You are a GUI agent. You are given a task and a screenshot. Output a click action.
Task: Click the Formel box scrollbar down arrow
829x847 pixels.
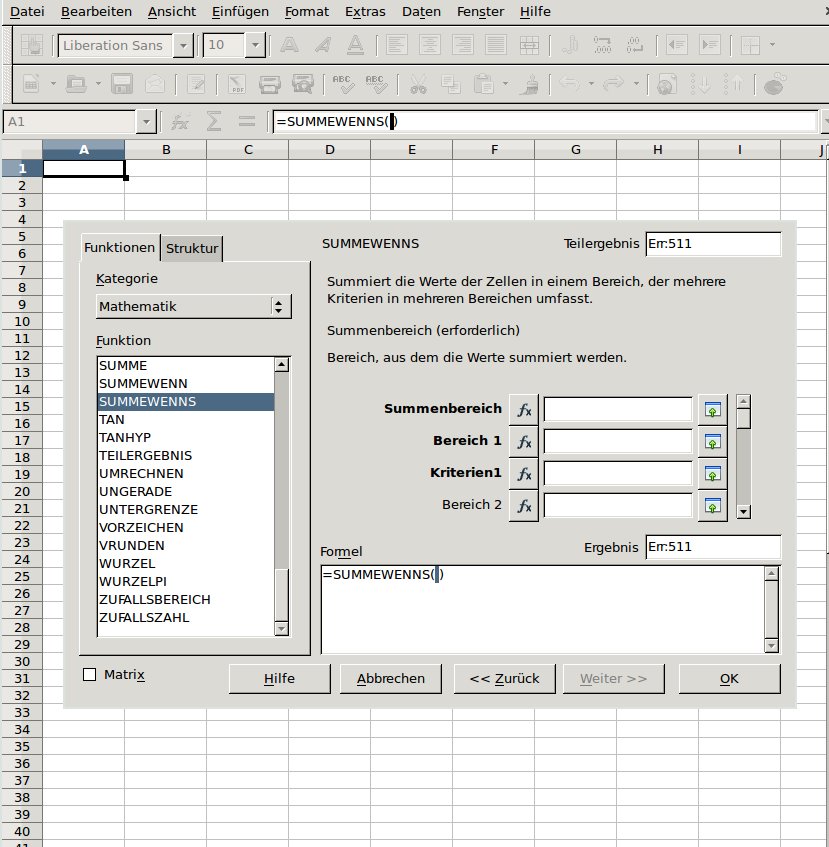point(771,646)
